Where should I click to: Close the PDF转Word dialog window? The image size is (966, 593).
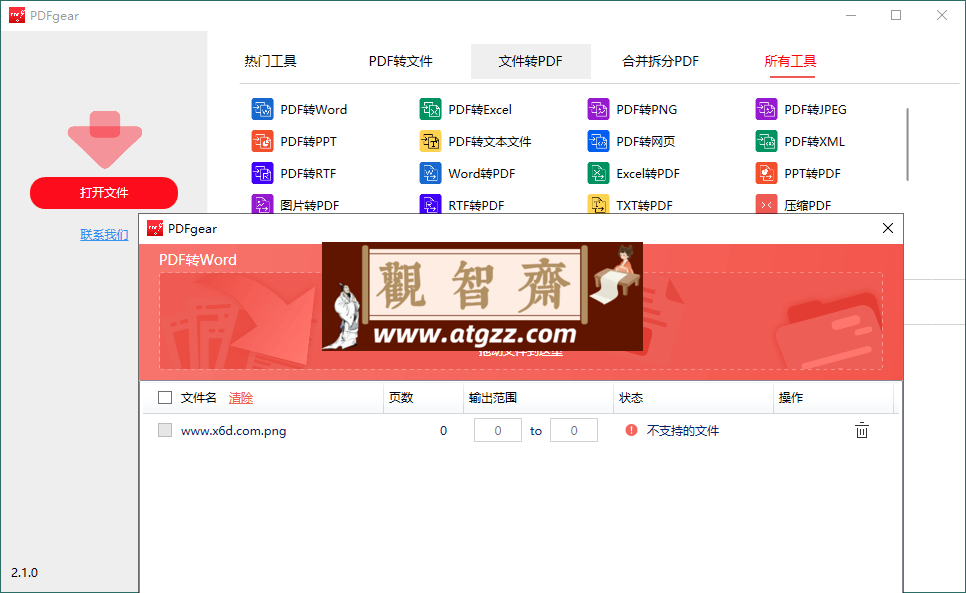coord(888,228)
